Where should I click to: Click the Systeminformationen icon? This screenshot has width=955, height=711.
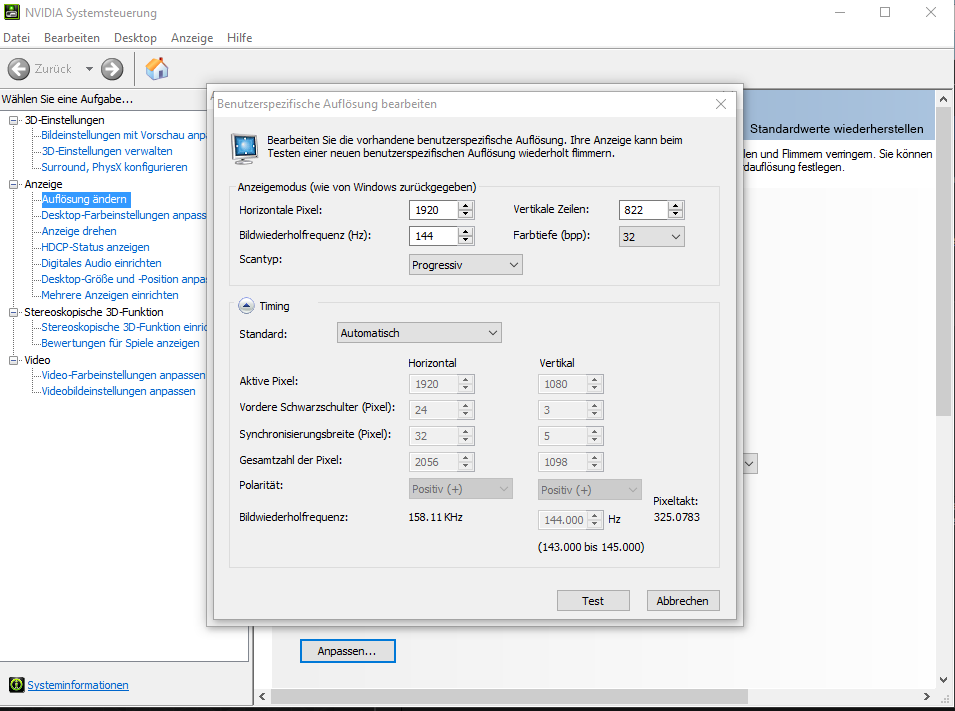[16, 685]
